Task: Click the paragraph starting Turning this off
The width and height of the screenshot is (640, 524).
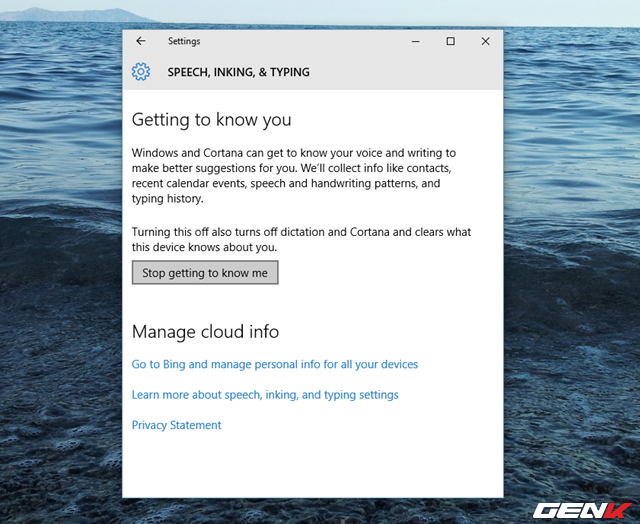Action: point(300,239)
